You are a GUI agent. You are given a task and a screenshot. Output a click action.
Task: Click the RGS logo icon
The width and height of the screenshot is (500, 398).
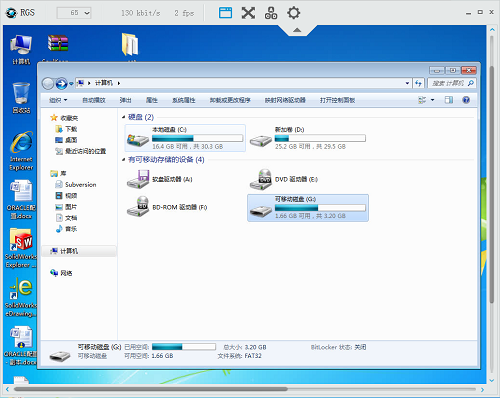[11, 13]
